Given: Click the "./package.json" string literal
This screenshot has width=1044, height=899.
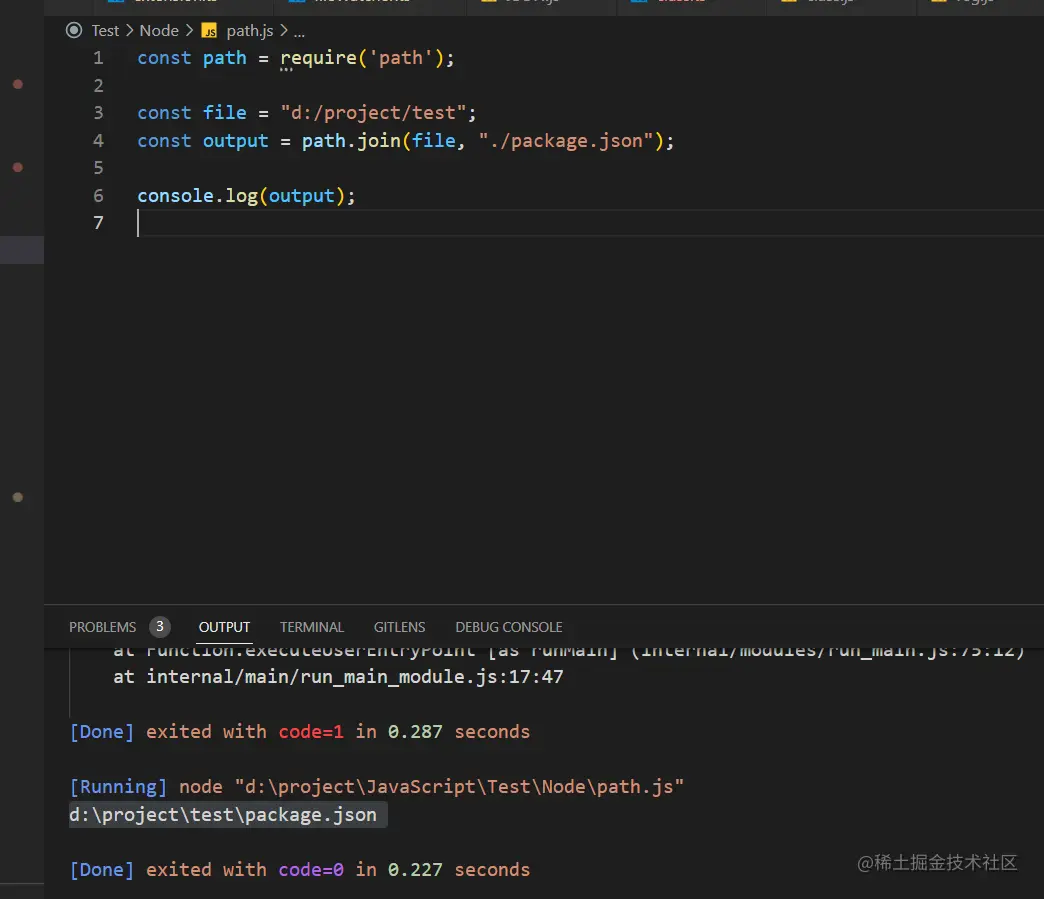Looking at the screenshot, I should tap(566, 141).
